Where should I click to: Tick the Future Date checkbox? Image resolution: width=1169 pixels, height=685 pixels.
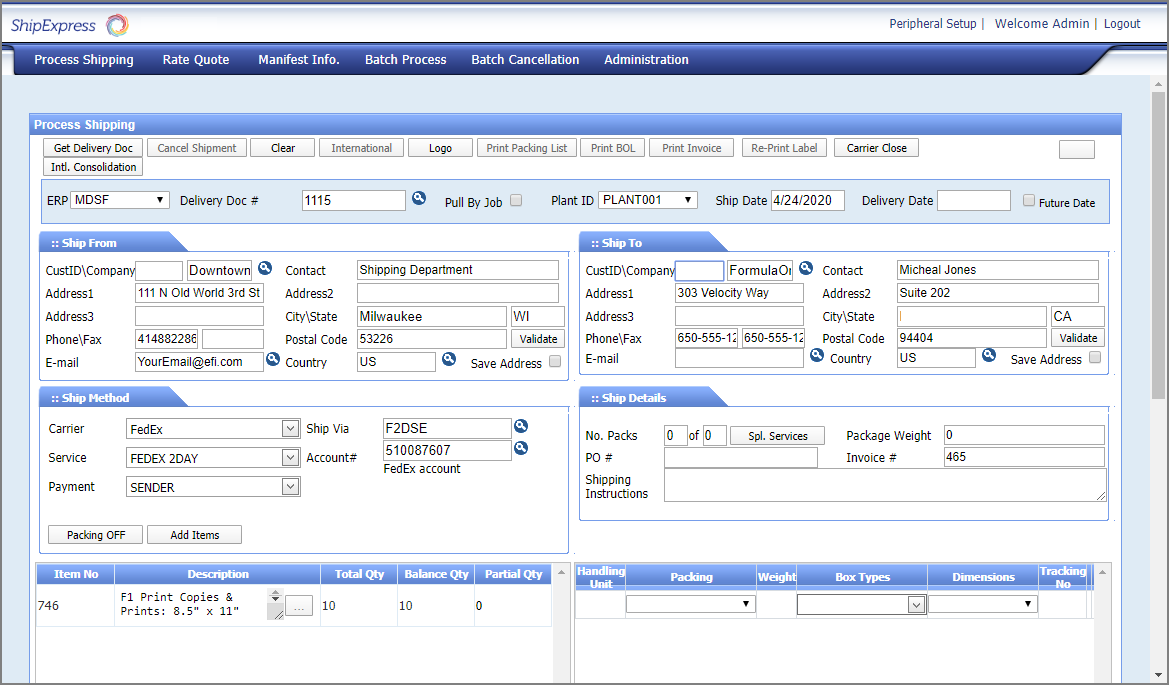click(1029, 201)
